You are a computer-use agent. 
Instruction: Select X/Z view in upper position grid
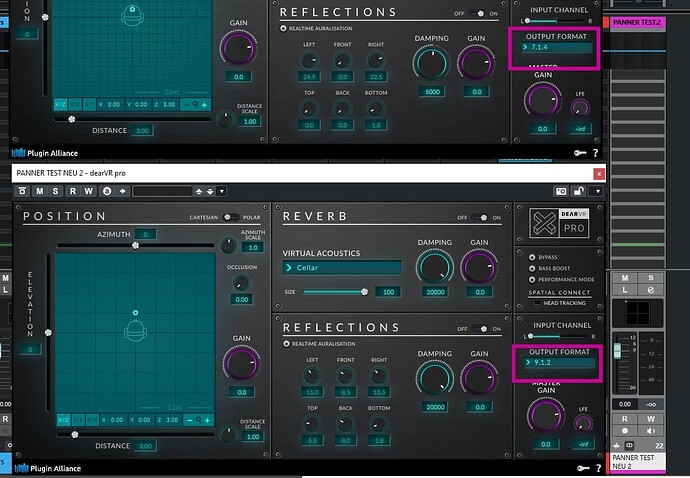click(x=60, y=105)
